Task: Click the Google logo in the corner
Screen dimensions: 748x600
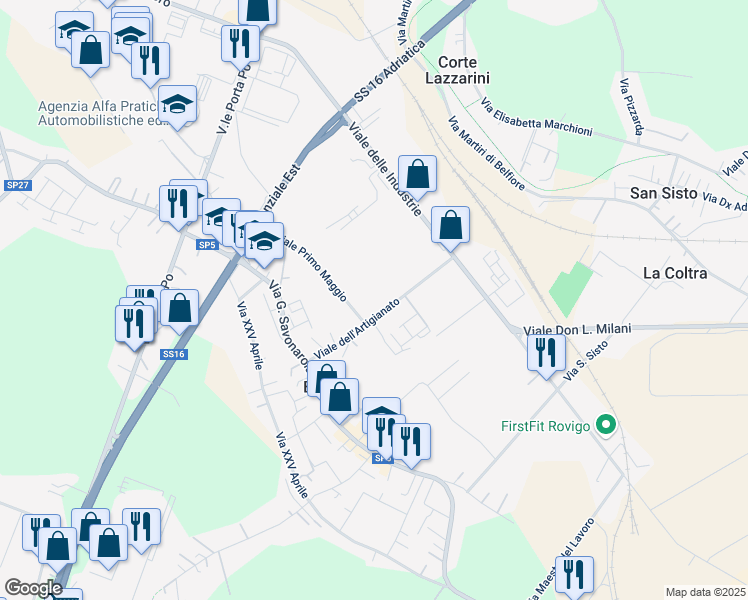Action: tap(33, 588)
